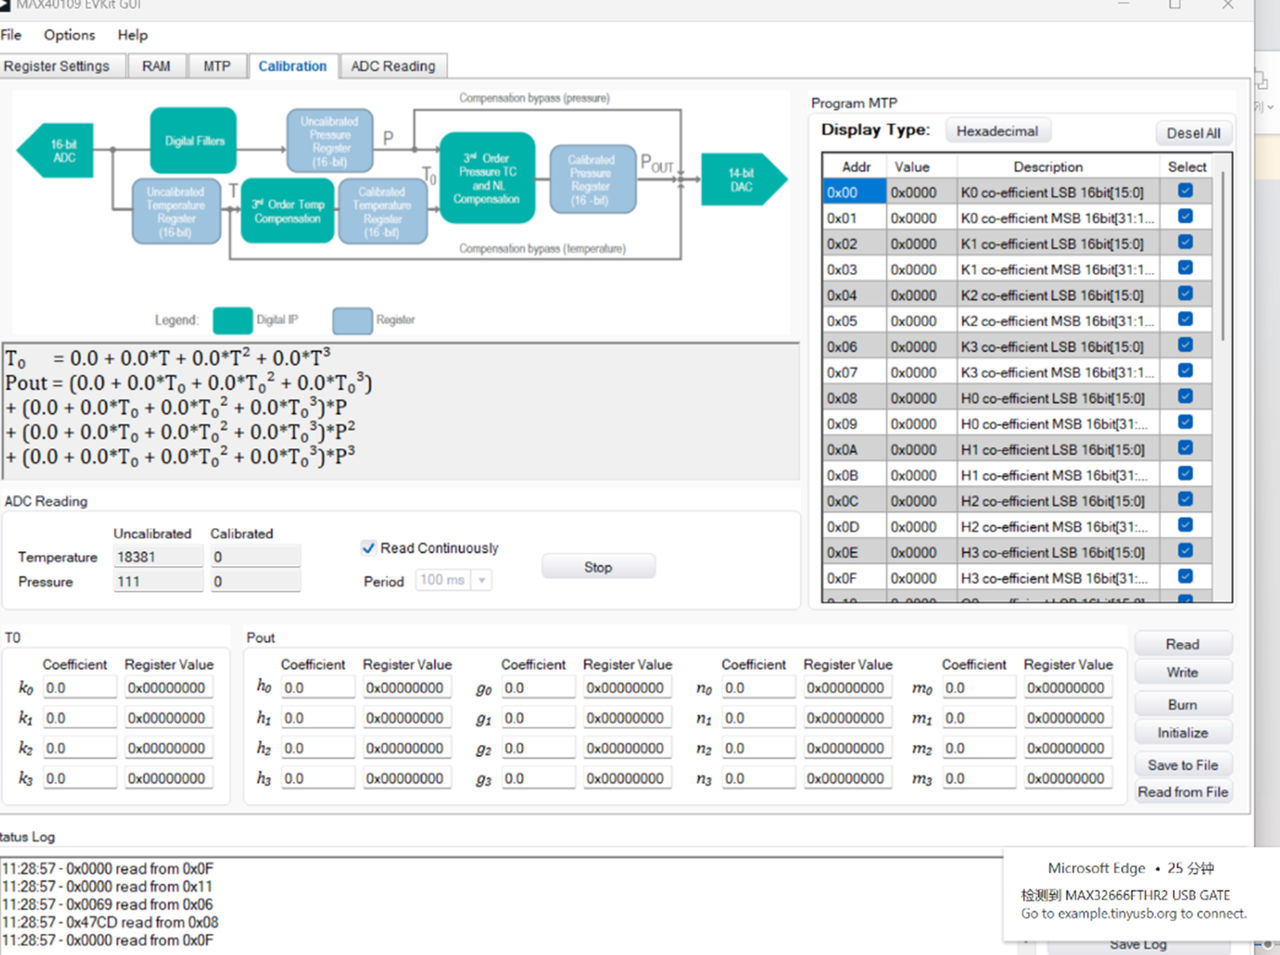Select the 14-bit DAC arrow block
This screenshot has height=955, width=1280.
pos(742,180)
